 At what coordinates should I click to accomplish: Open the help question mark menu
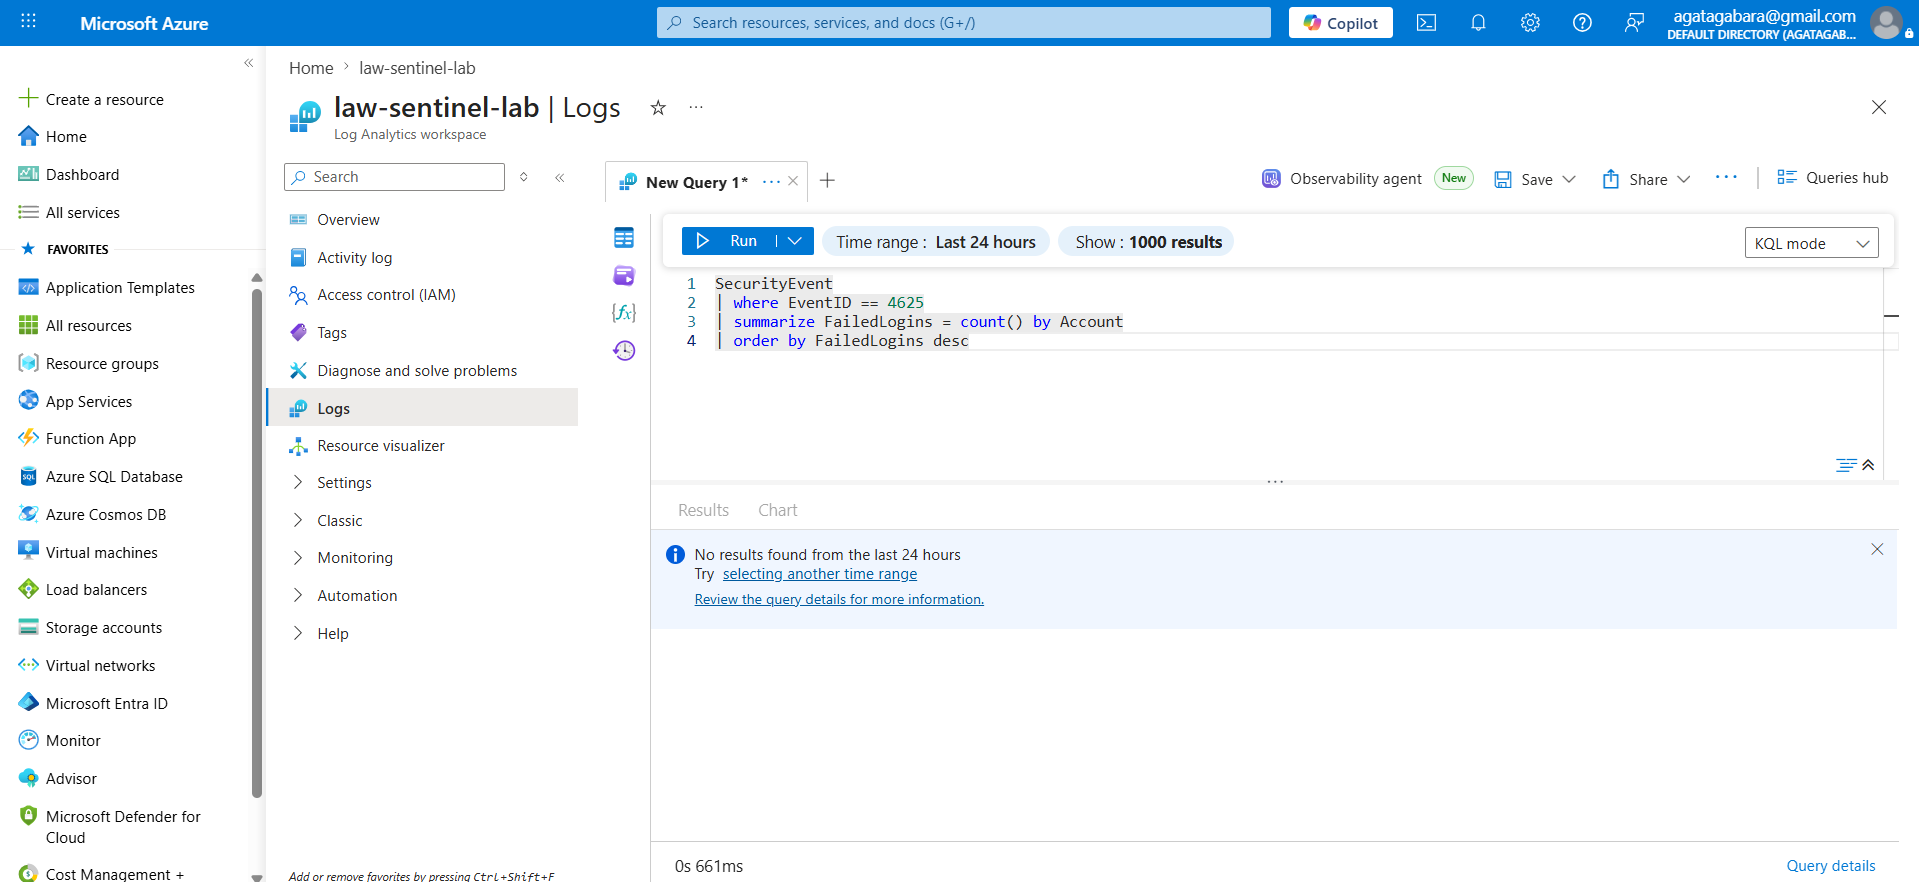pyautogui.click(x=1582, y=23)
